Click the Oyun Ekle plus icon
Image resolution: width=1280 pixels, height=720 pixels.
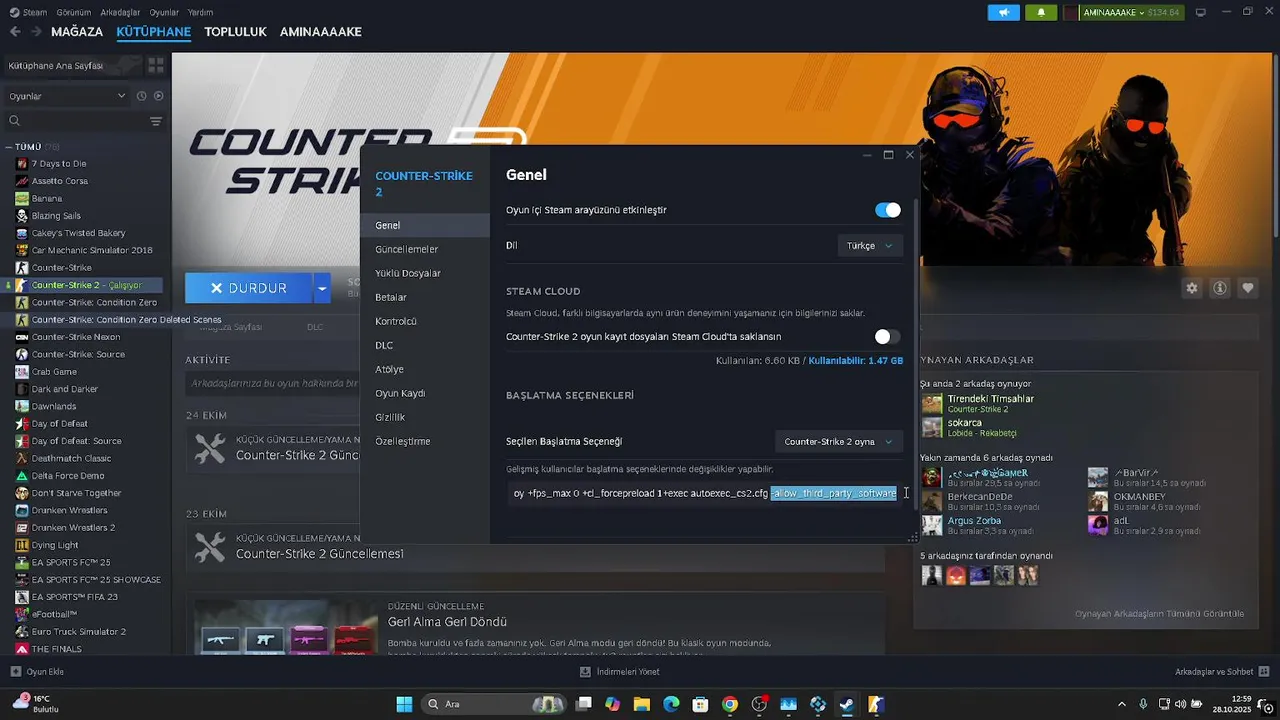click(x=15, y=672)
